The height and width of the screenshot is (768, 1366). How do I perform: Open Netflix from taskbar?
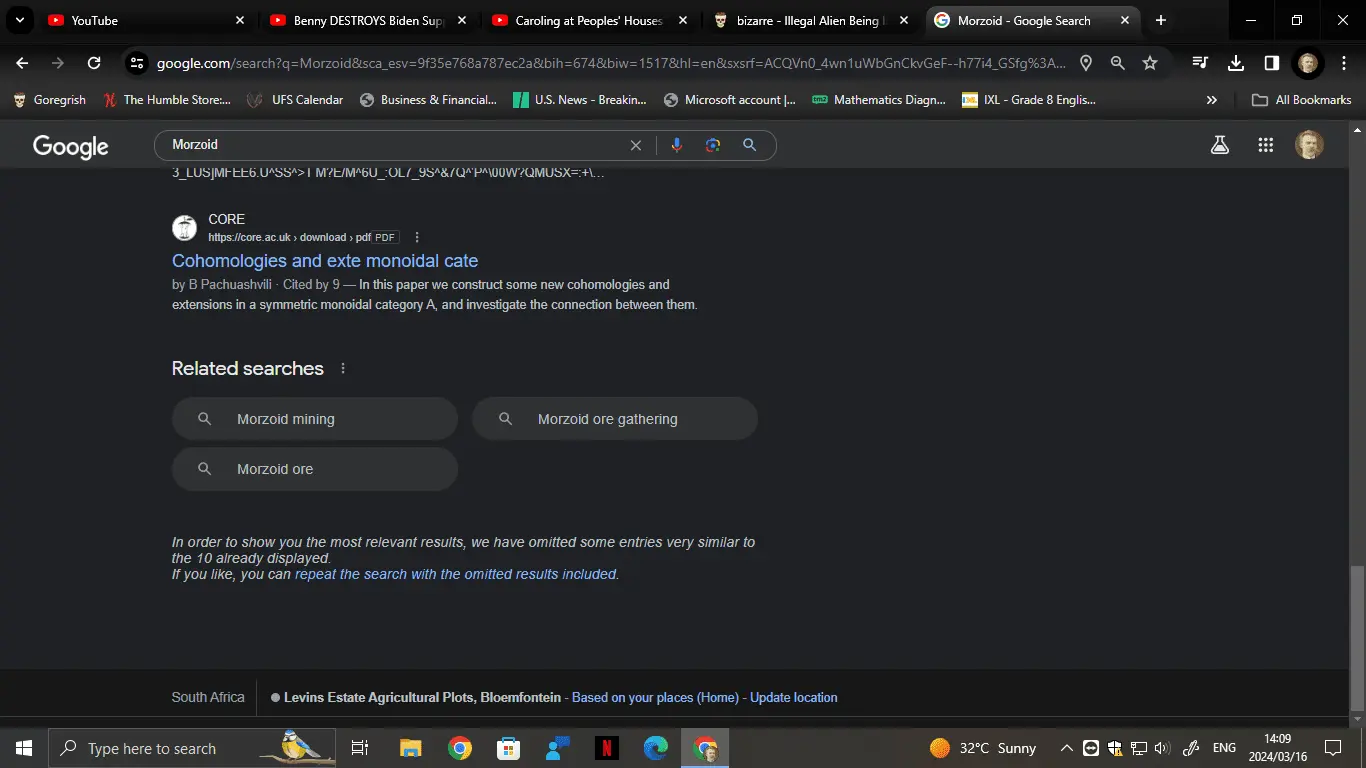click(x=607, y=748)
